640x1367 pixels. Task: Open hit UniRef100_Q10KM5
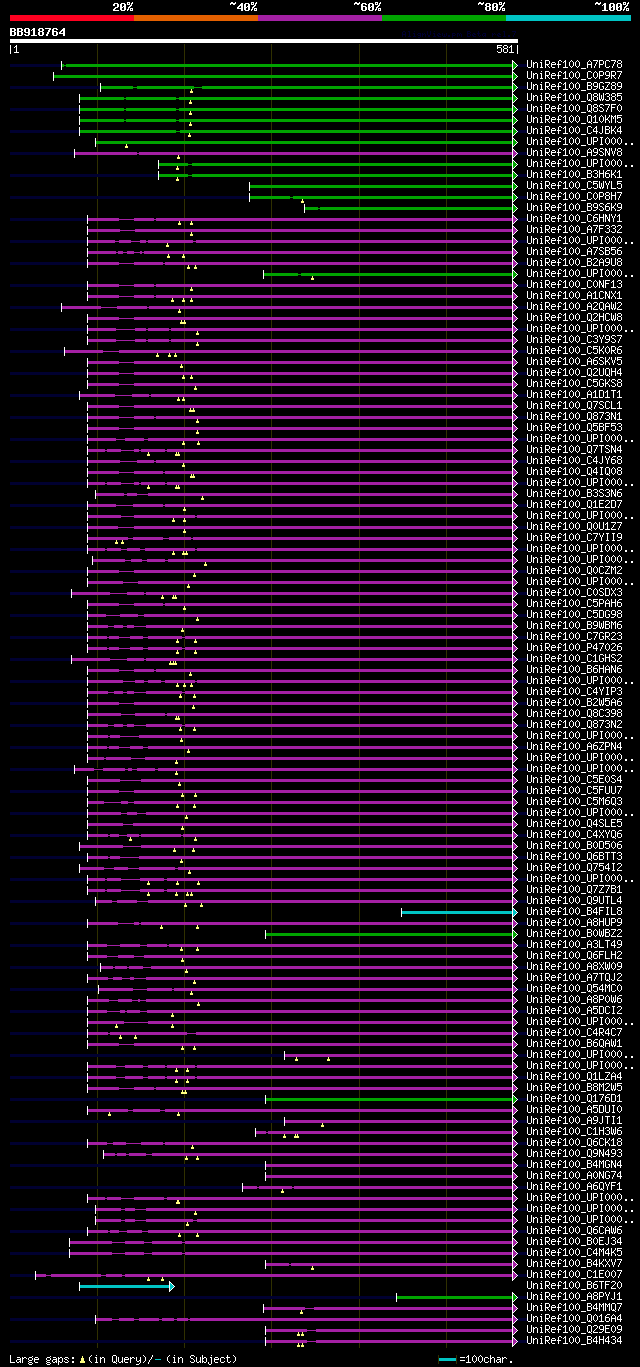pyautogui.click(x=574, y=119)
